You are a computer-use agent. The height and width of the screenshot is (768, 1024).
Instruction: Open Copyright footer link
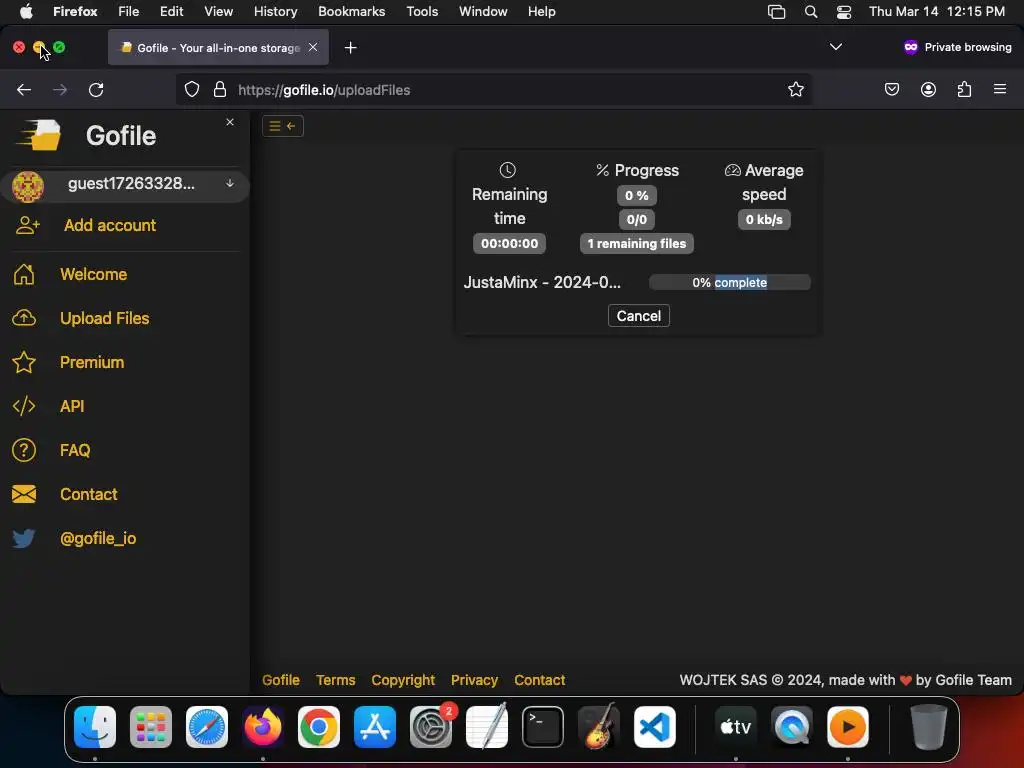pos(403,680)
